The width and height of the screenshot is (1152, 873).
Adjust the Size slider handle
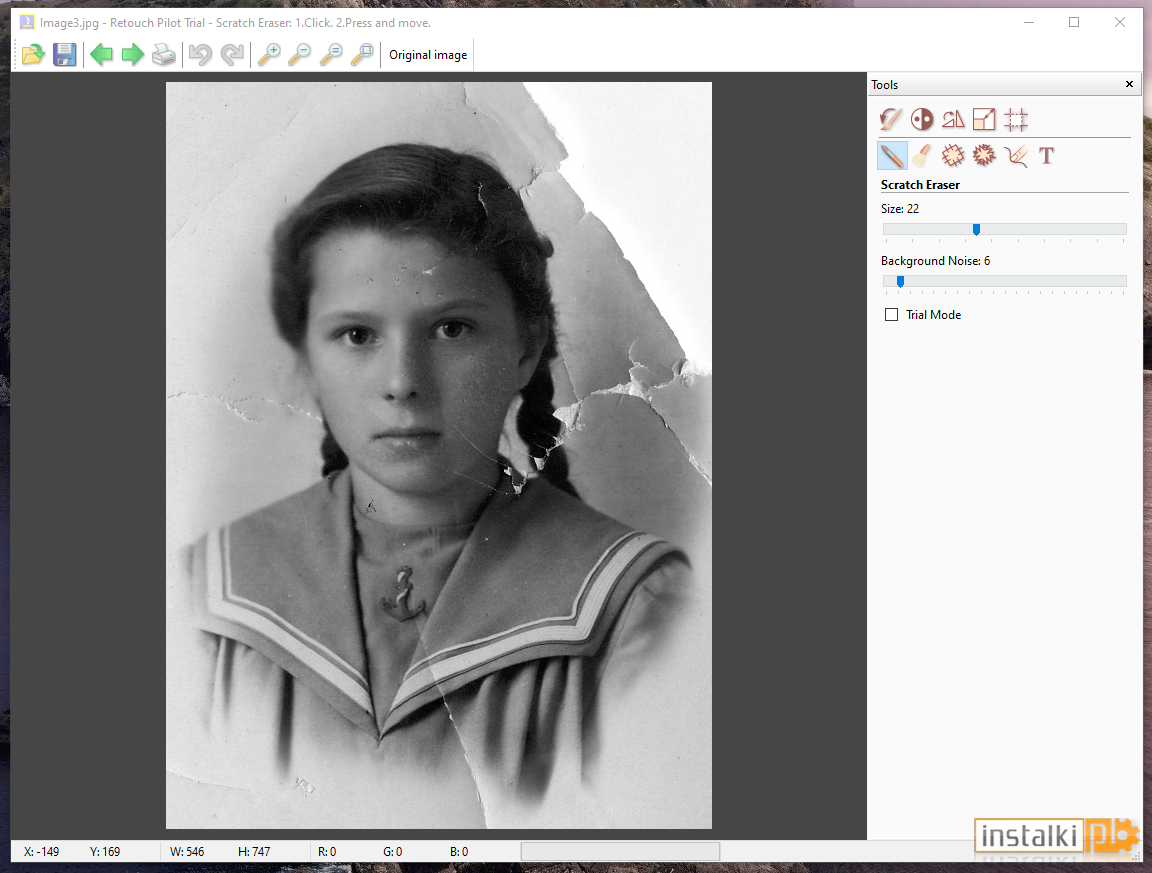coord(976,230)
